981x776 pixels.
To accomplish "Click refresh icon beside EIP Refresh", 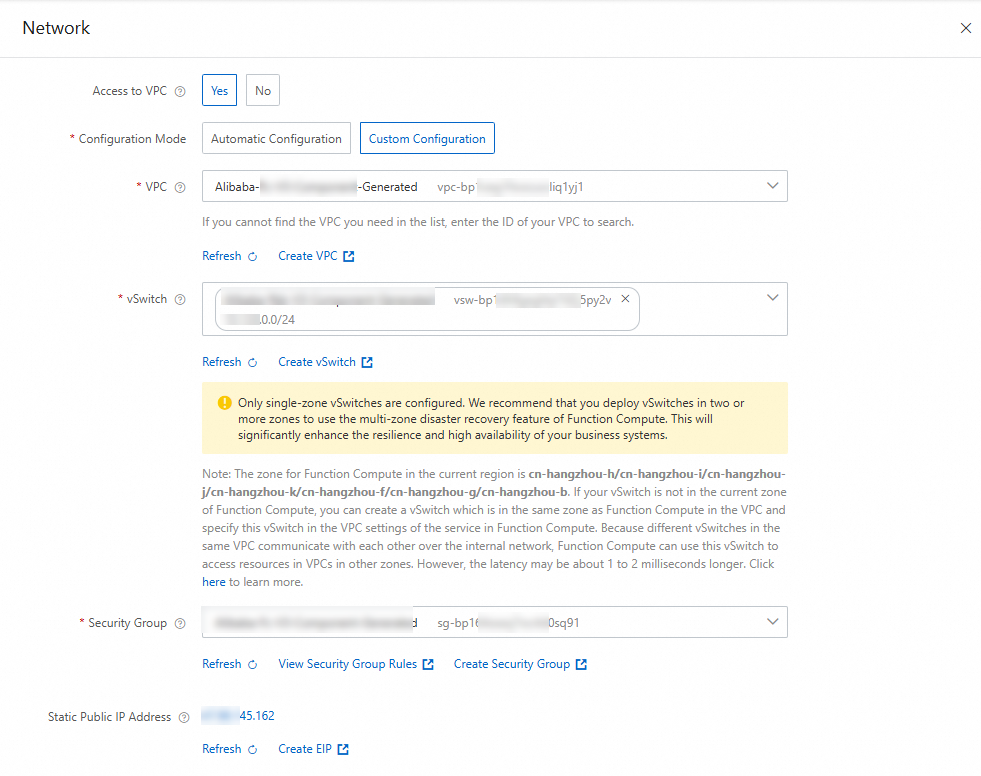I will click(253, 750).
